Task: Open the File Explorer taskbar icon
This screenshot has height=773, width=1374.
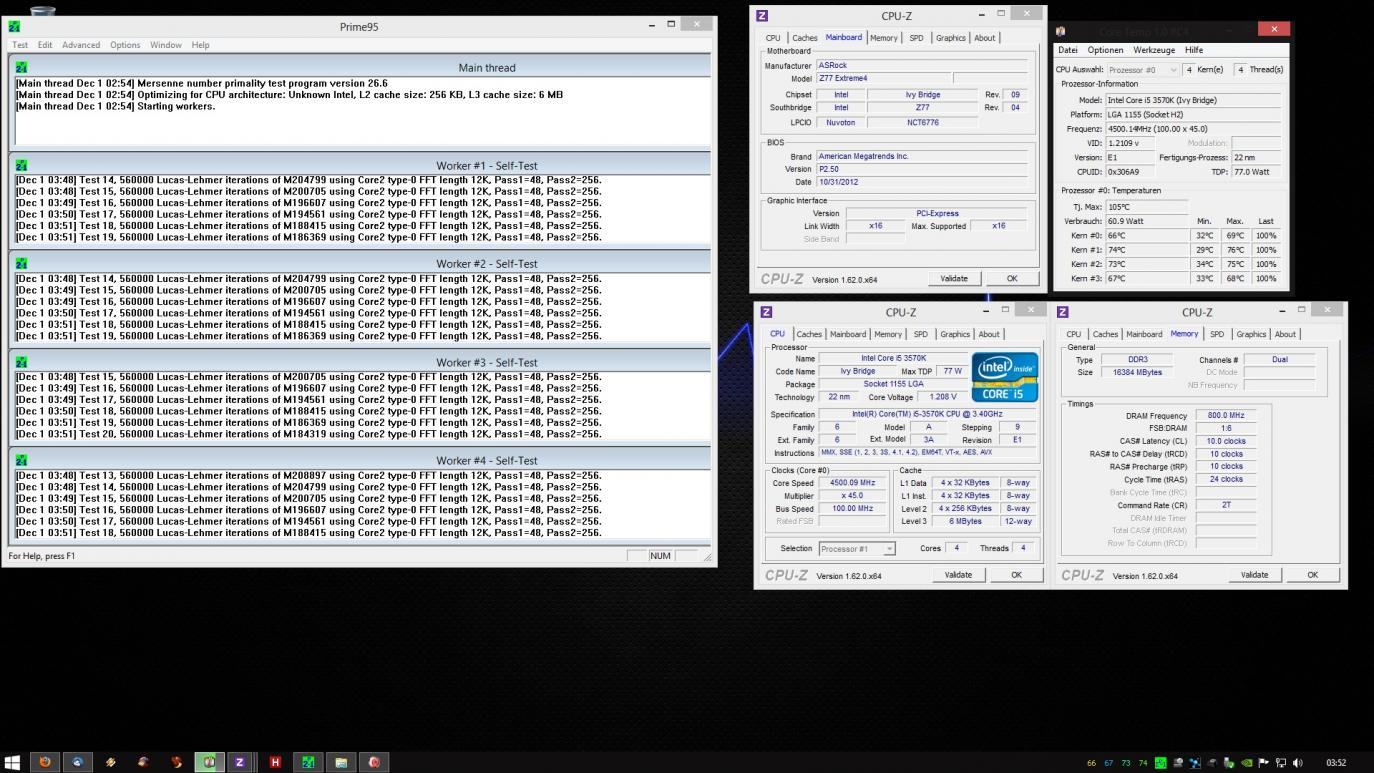Action: pos(341,762)
